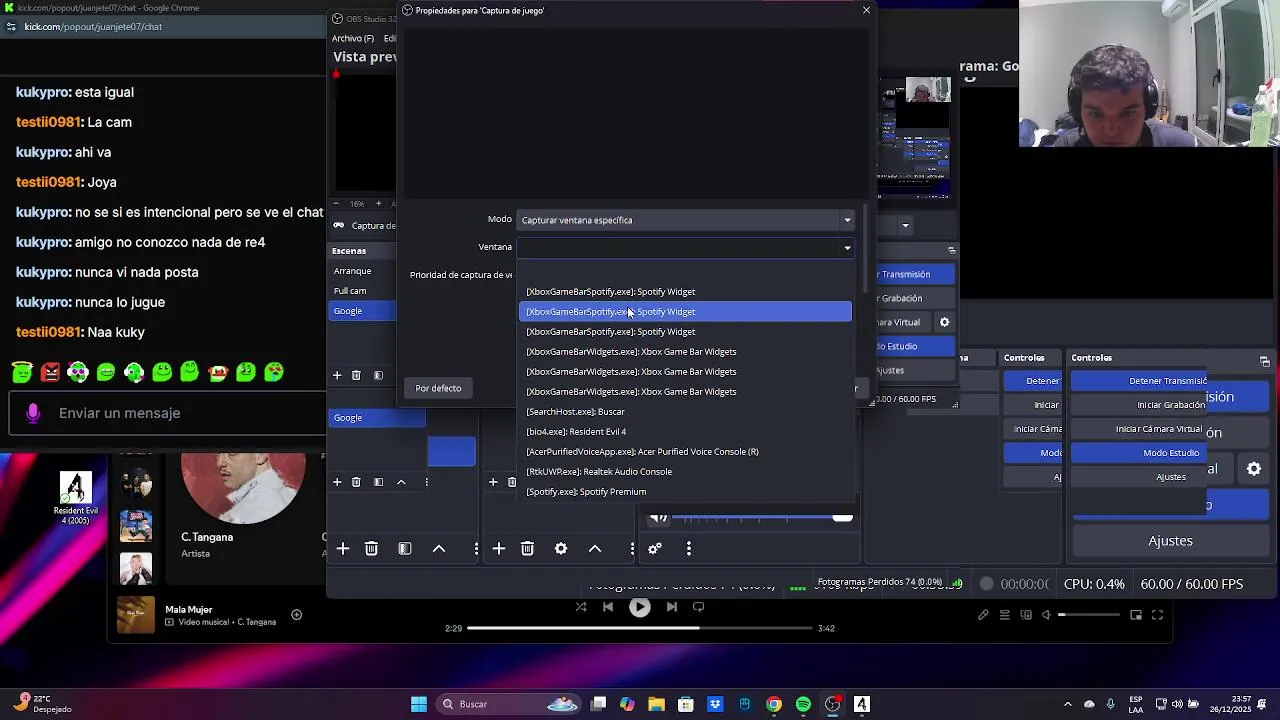This screenshot has width=1280, height=720.
Task: Open the Archivo menu in OBS
Action: 352,38
